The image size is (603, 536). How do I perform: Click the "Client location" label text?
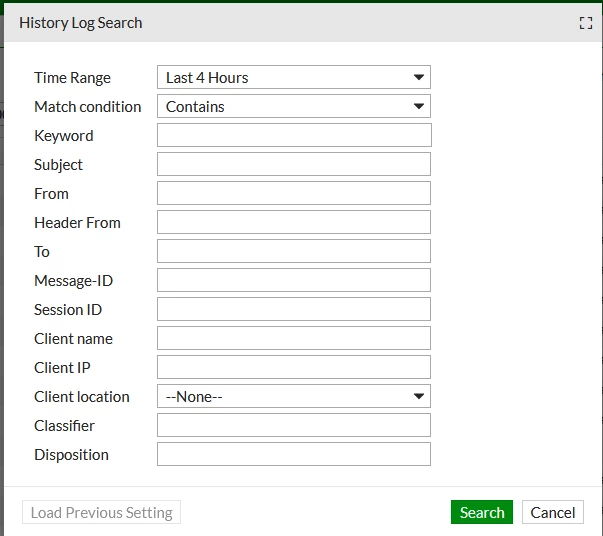82,396
